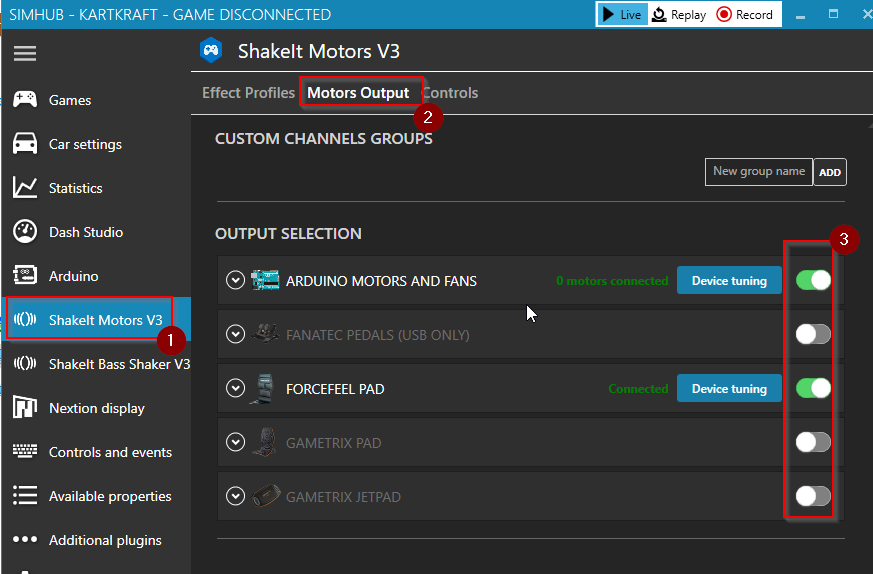Click the ShakeIt Bass Shaker V3 icon
Screen dimensions: 873x574
coord(25,364)
